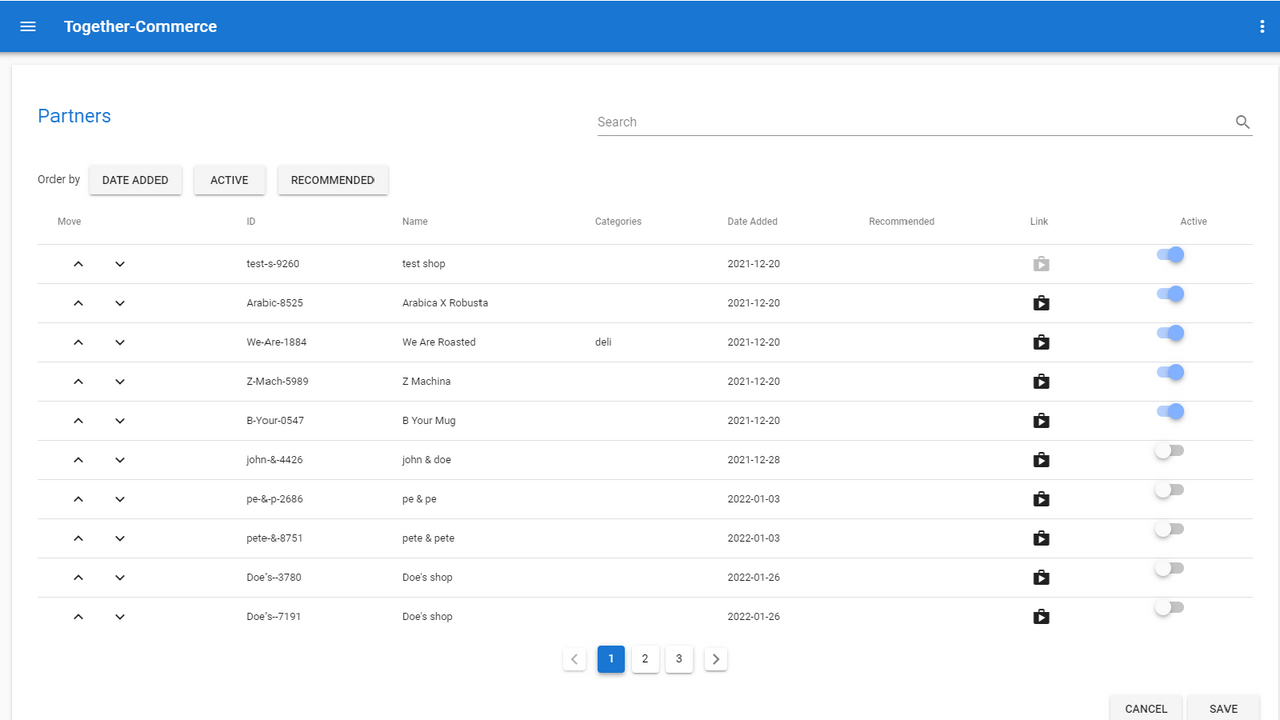Go to previous page arrow

[574, 659]
